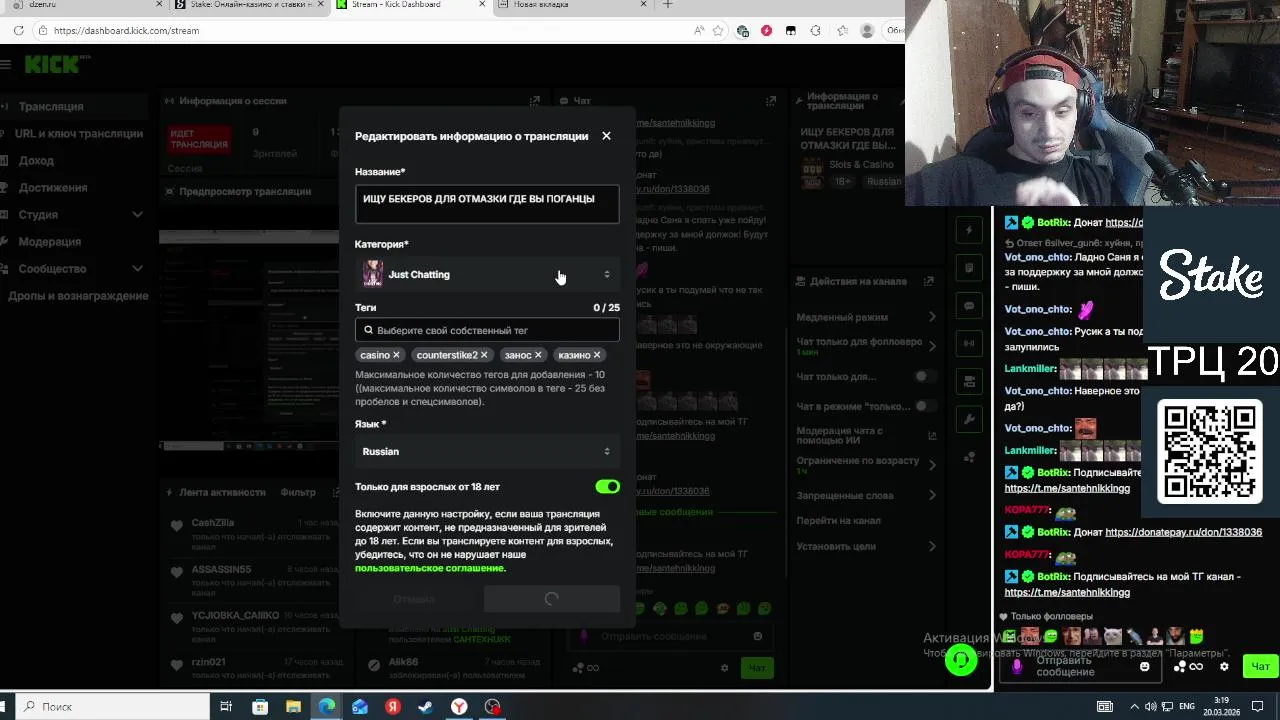The width and height of the screenshot is (1280, 720).
Task: Click the camera icon in vertical strip
Action: tap(968, 381)
